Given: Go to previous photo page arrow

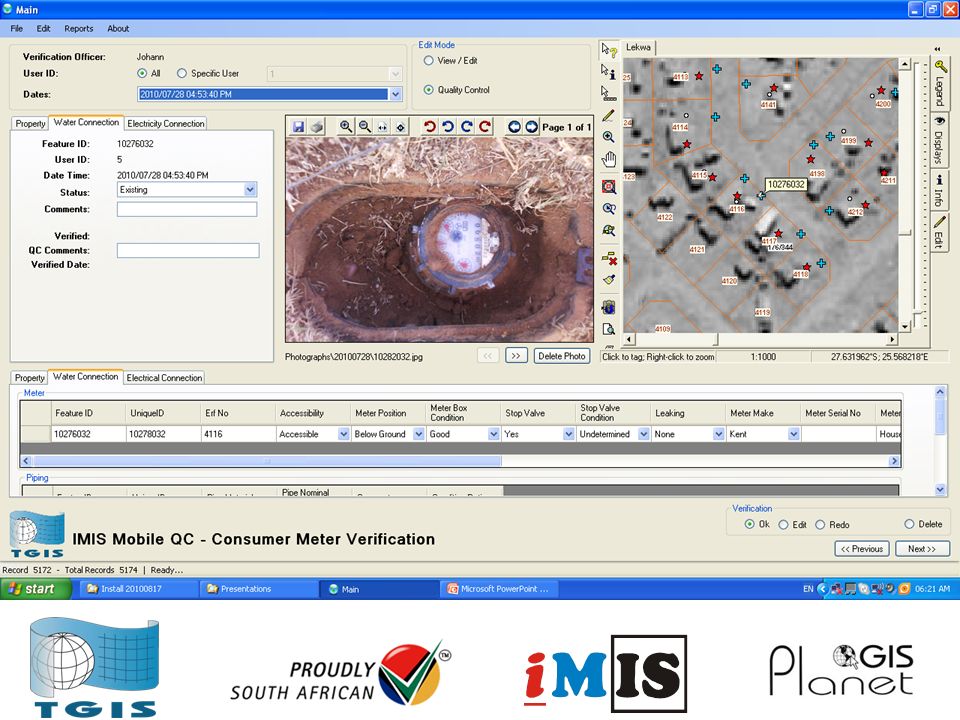Looking at the screenshot, I should click(514, 127).
